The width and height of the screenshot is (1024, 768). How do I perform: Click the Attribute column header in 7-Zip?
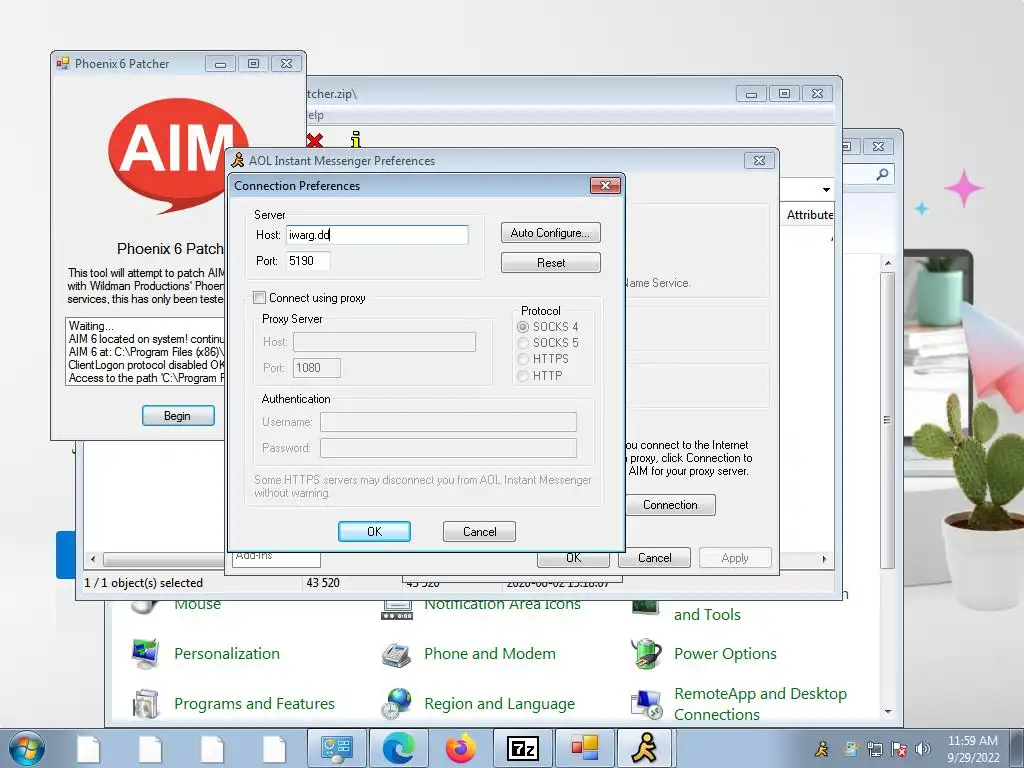(809, 215)
